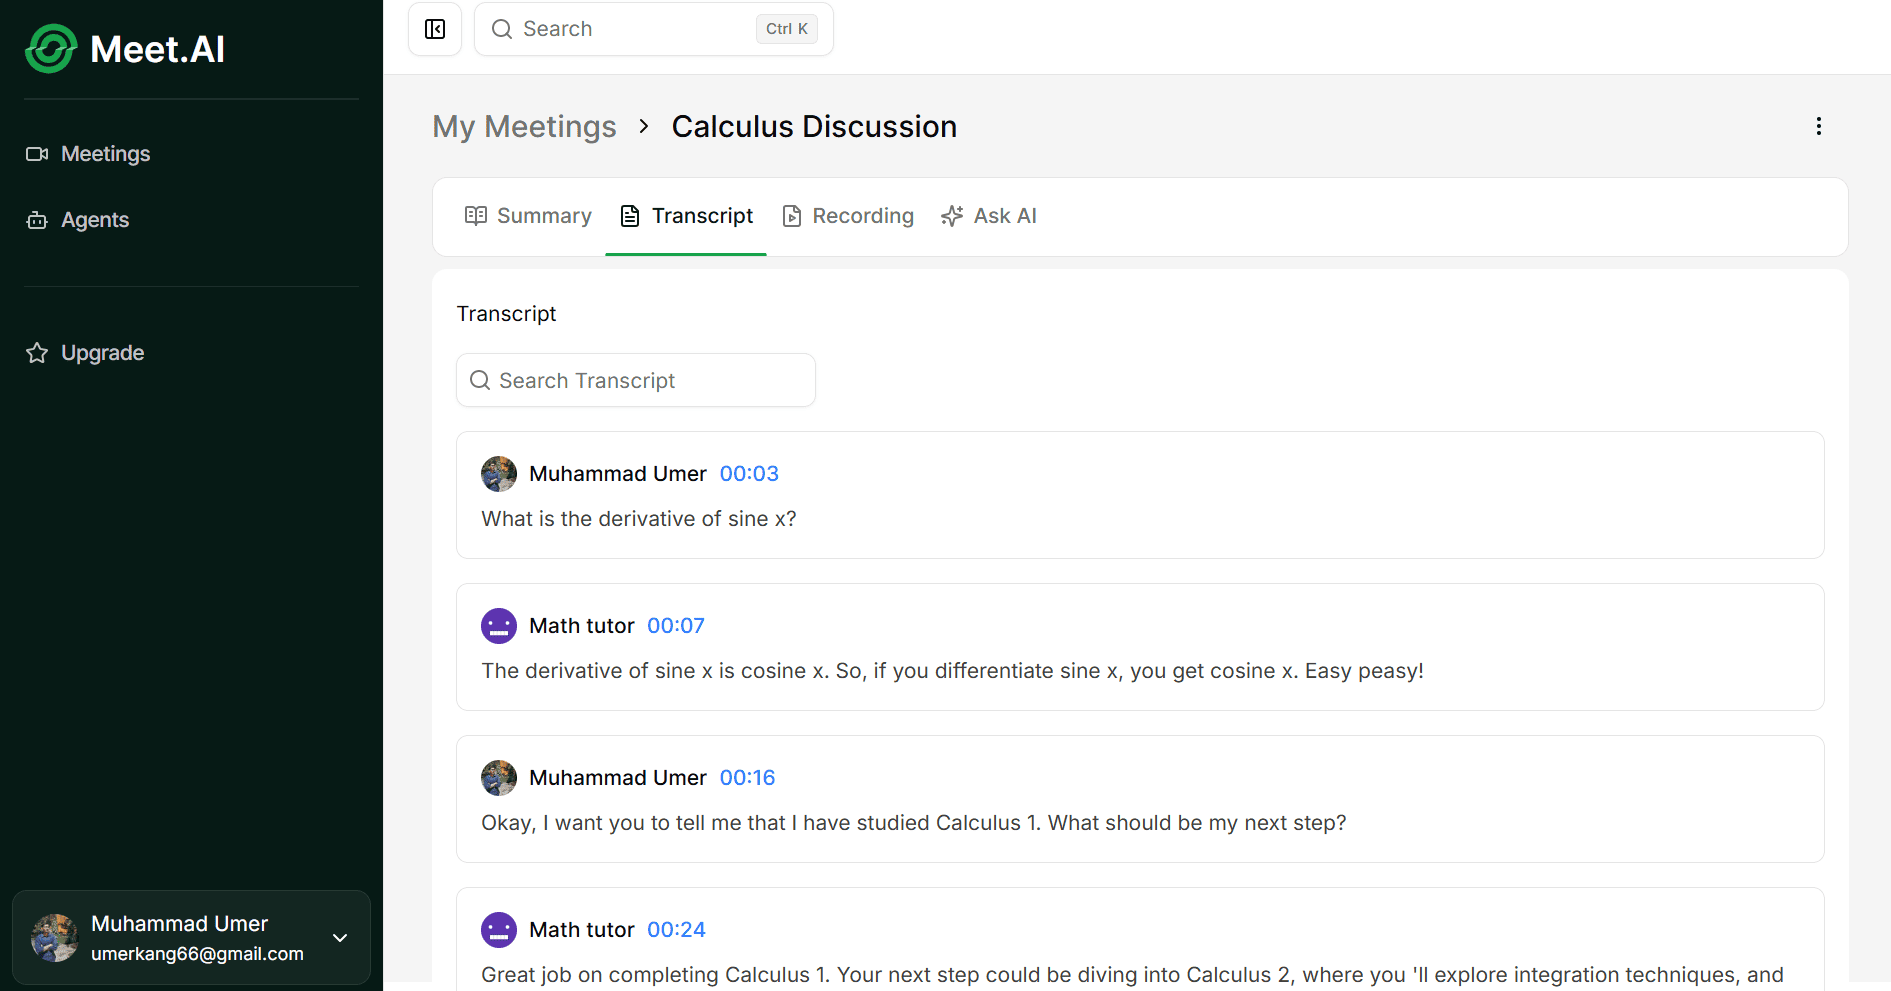Jump to timestamp 00:07
This screenshot has height=991, width=1891.
pos(676,626)
